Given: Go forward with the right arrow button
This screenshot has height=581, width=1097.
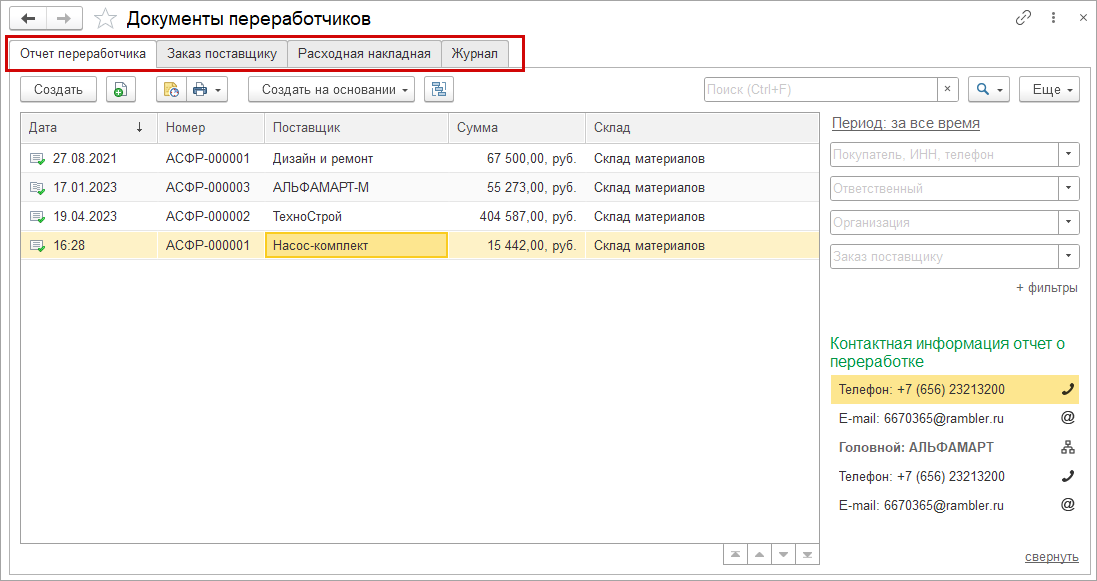Looking at the screenshot, I should pyautogui.click(x=64, y=18).
